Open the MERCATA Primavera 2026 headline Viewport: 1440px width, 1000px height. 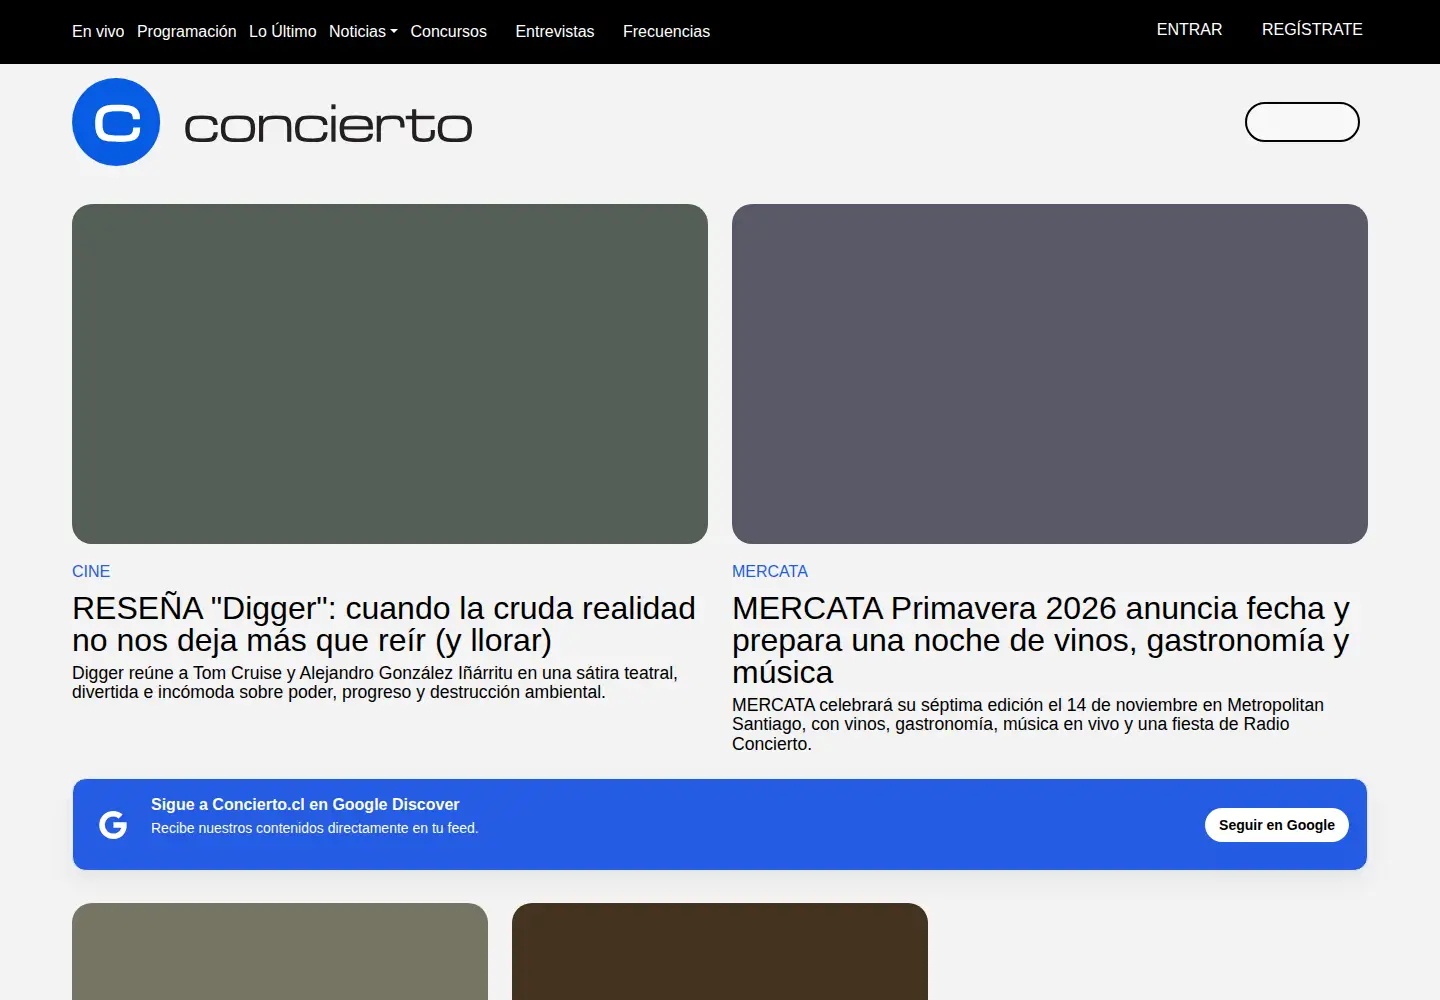[1041, 640]
